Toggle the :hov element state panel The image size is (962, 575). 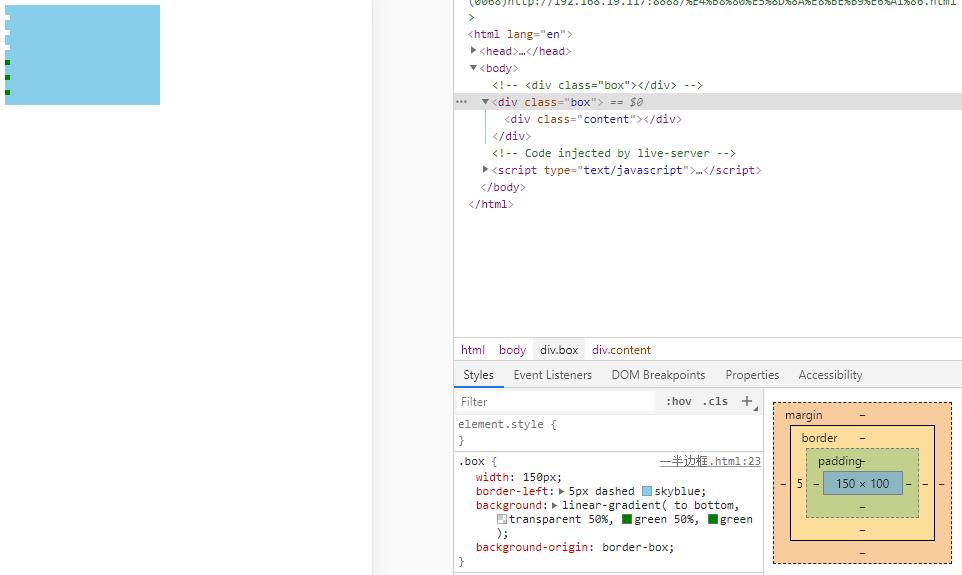678,401
